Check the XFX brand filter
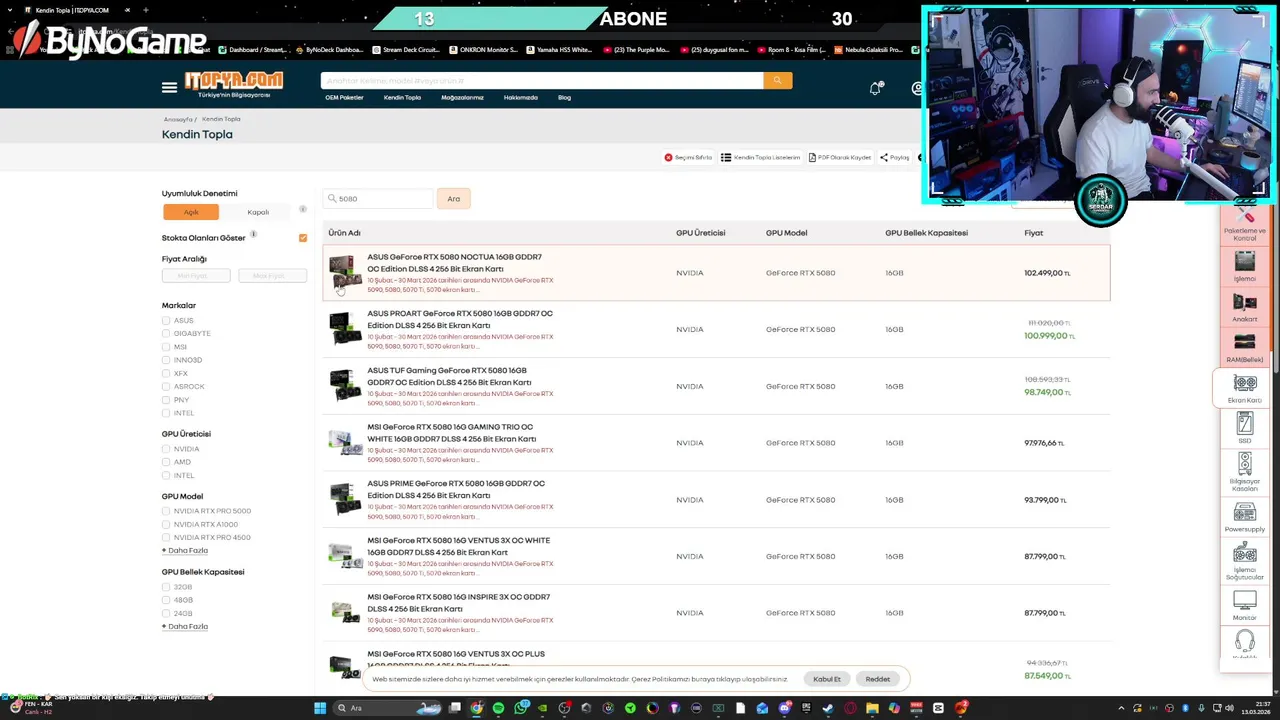1280x720 pixels. click(x=166, y=373)
